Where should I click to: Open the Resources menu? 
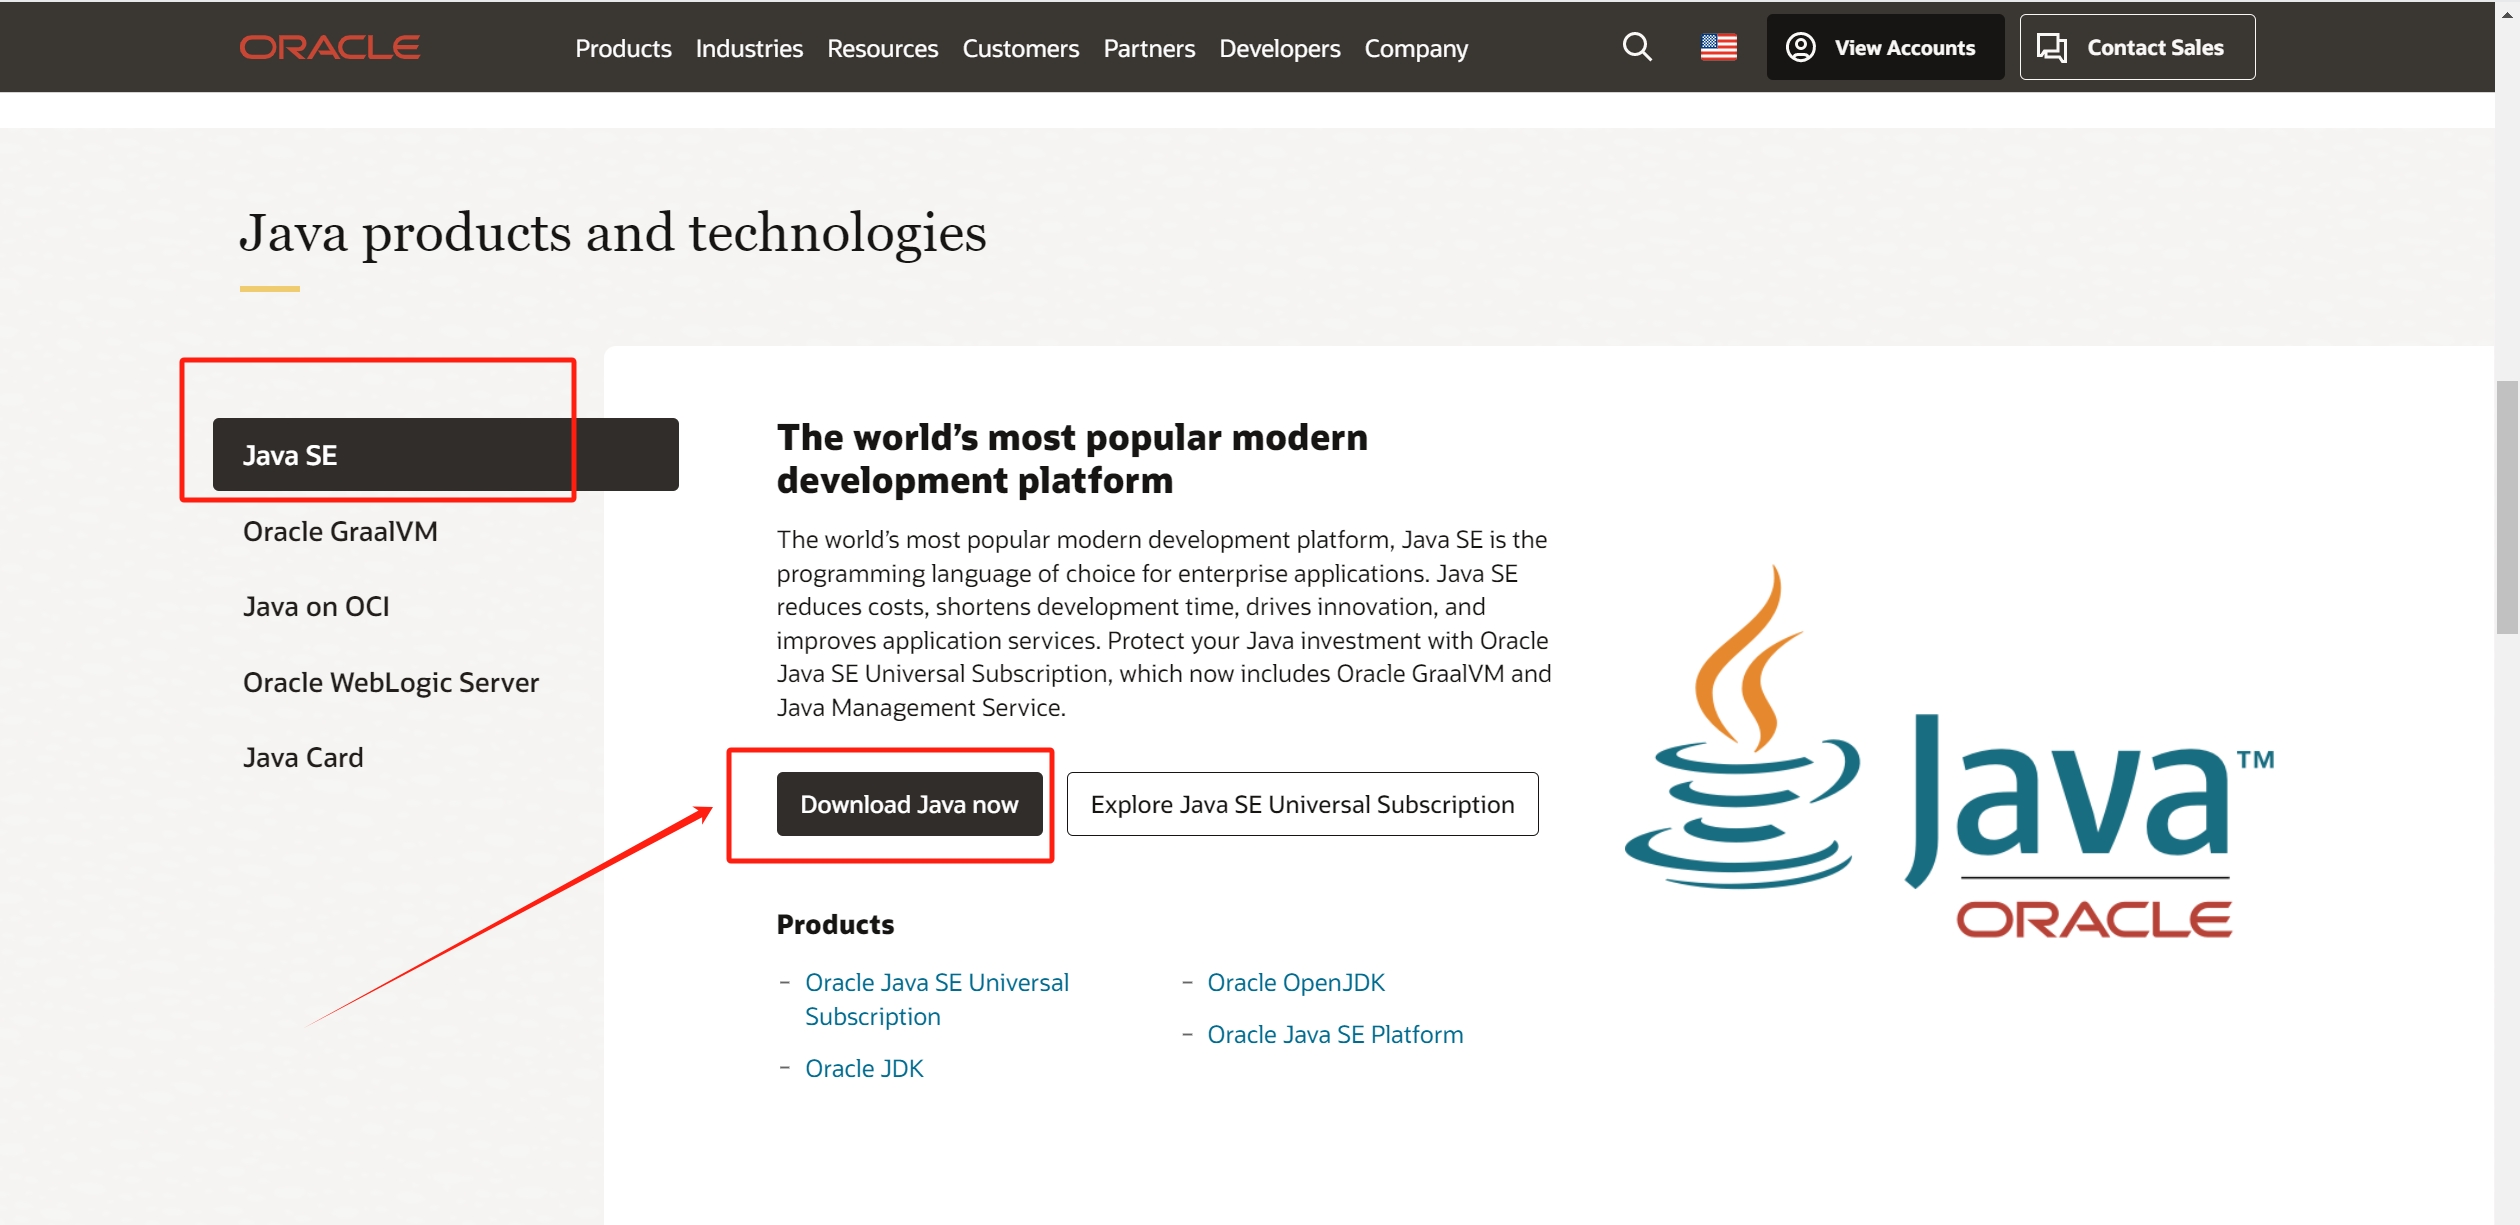(882, 48)
